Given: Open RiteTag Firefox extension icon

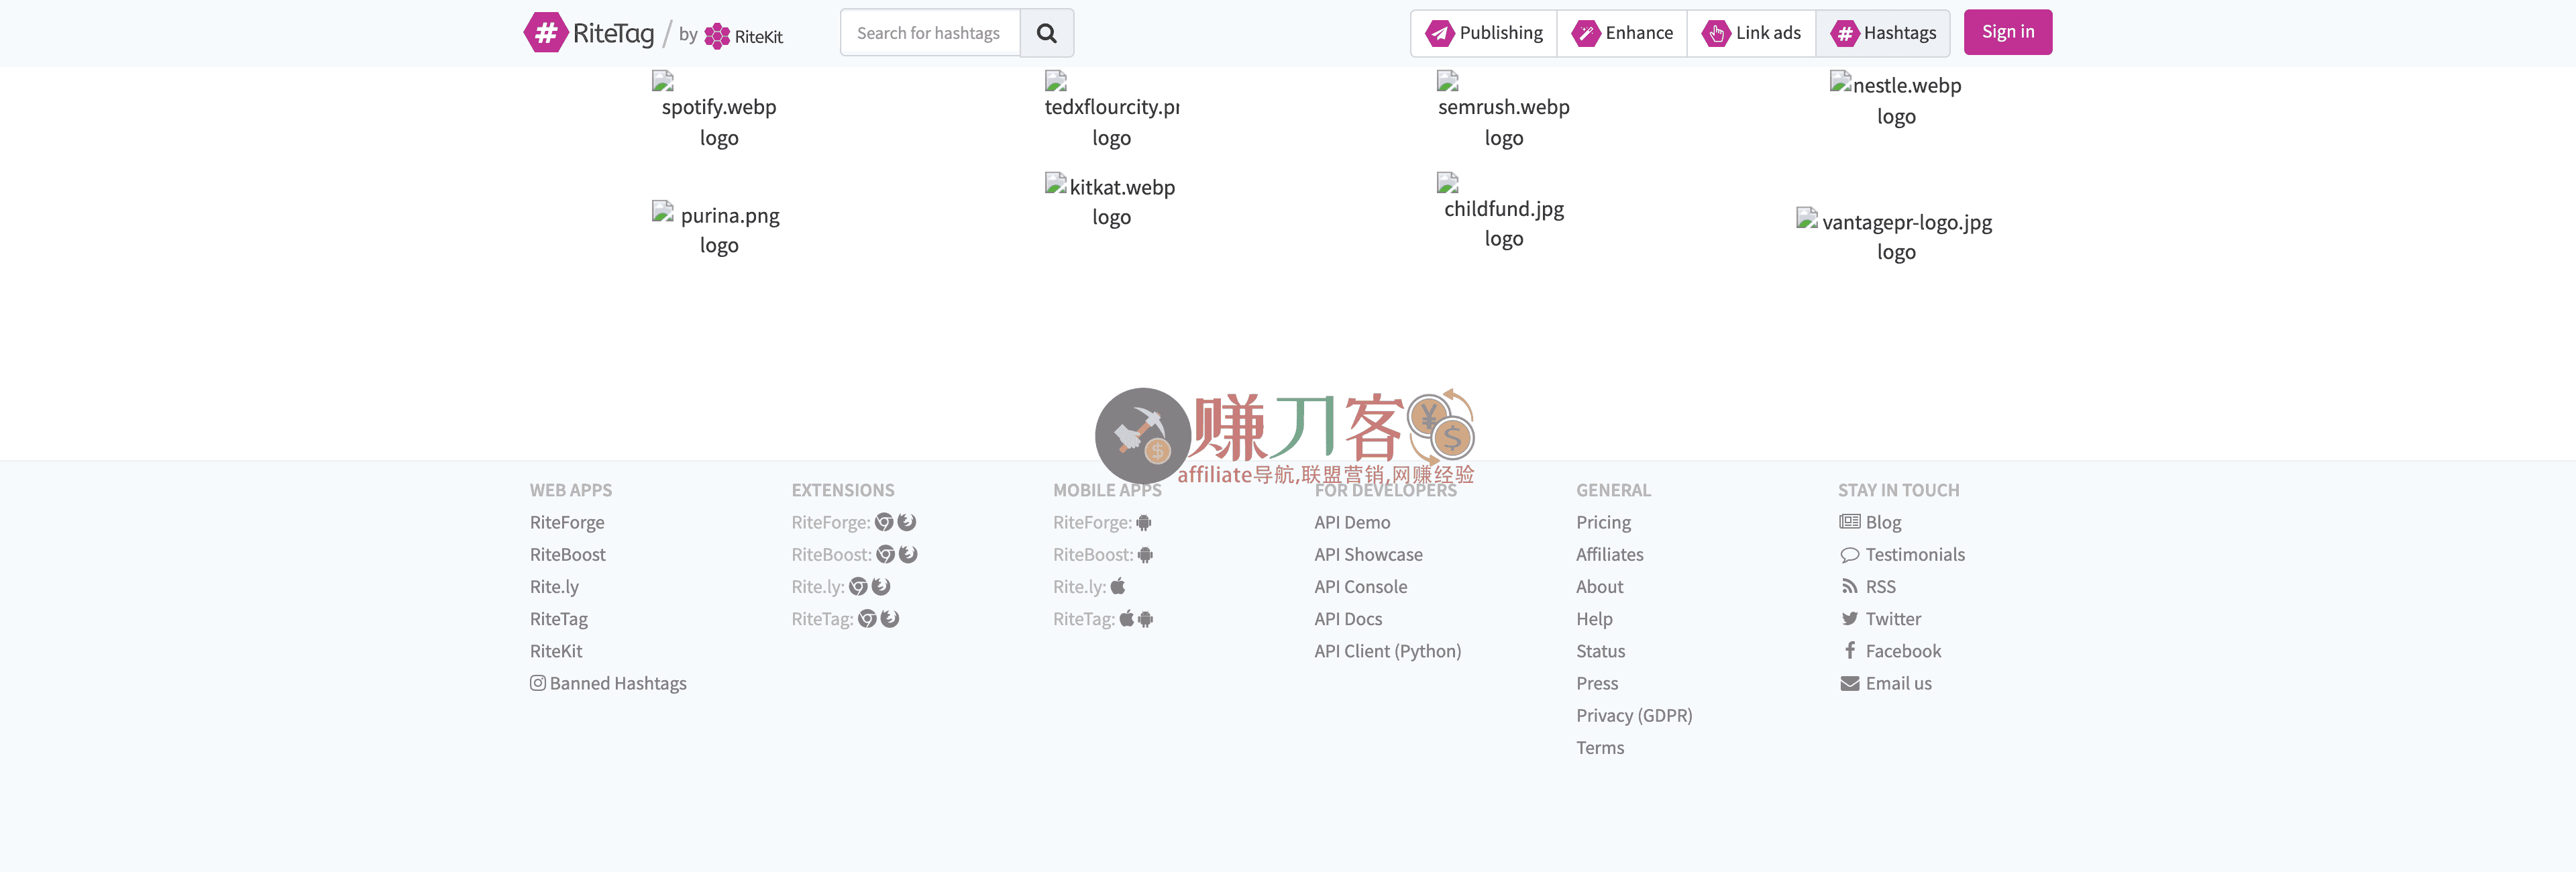Looking at the screenshot, I should click(x=890, y=619).
